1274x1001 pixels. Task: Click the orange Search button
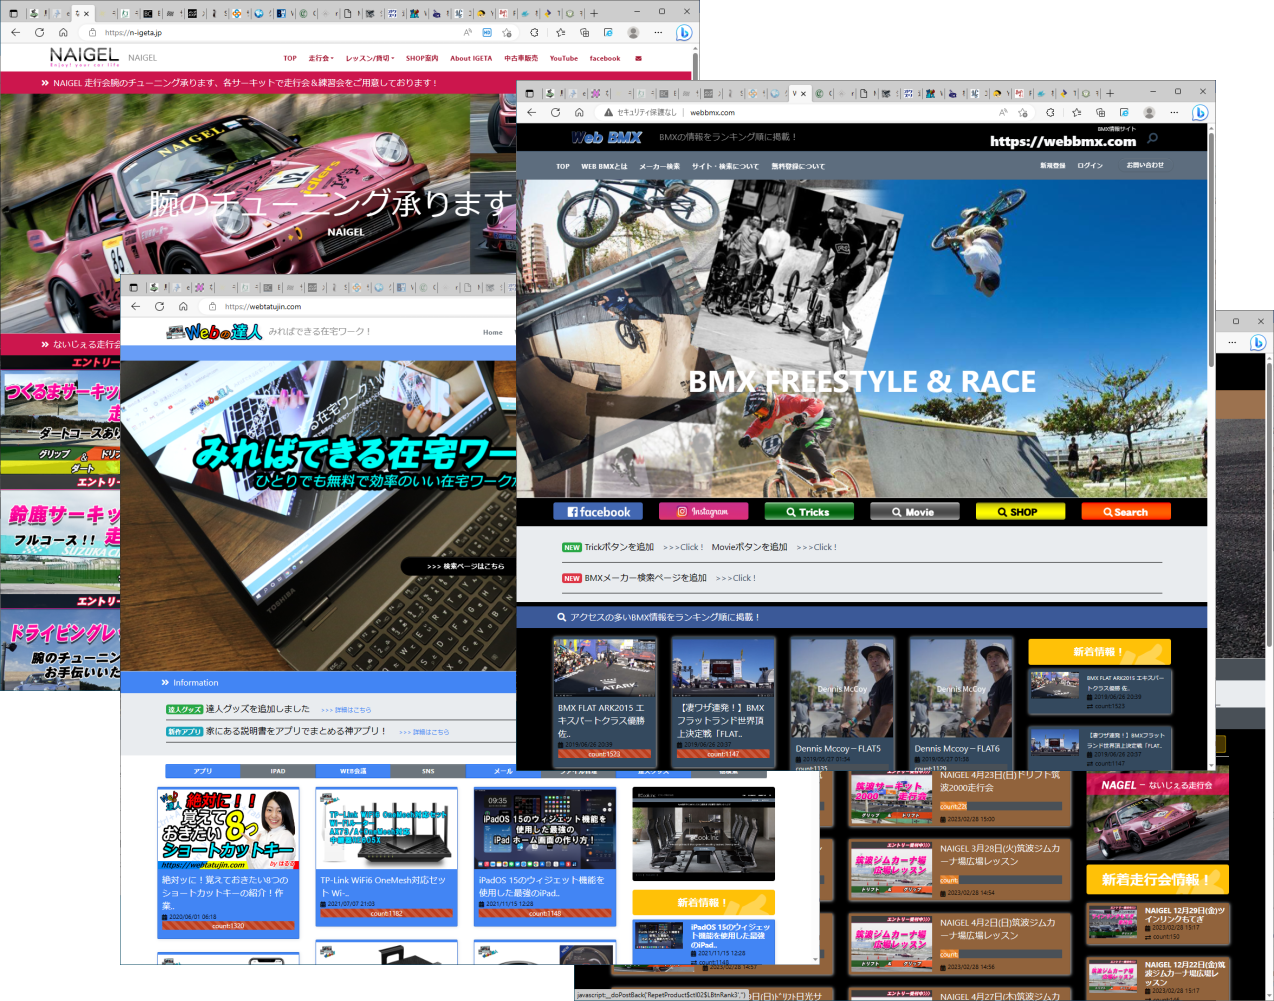(x=1125, y=511)
